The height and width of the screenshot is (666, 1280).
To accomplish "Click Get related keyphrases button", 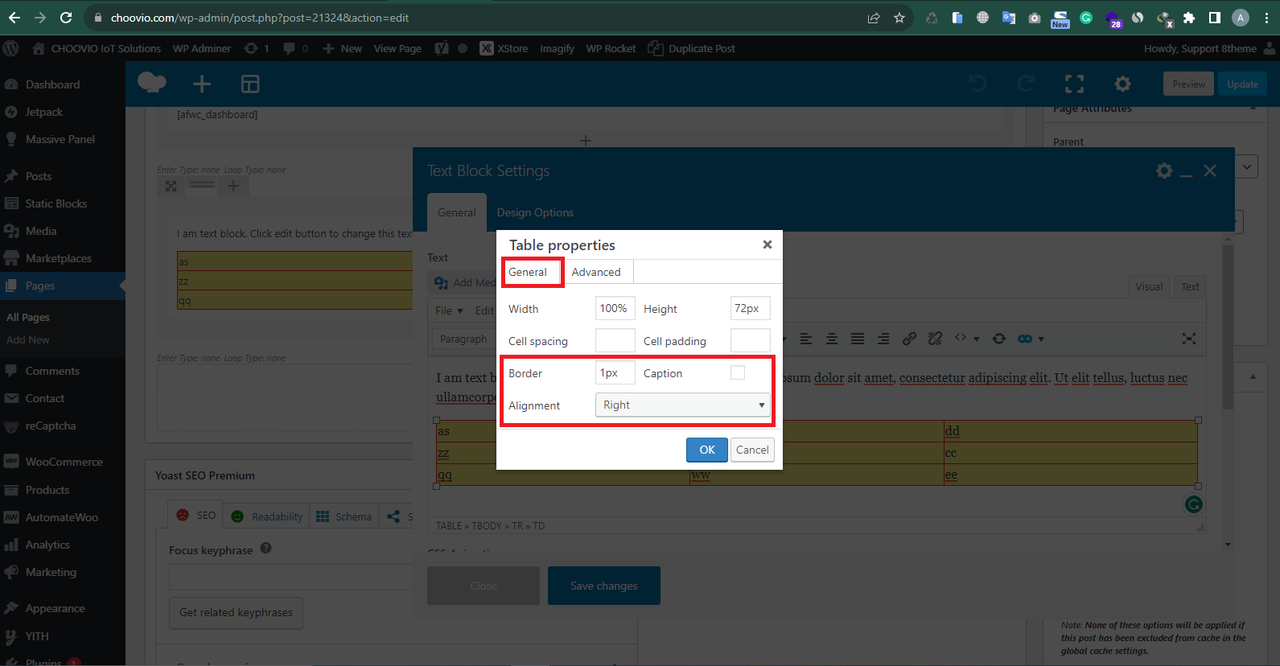I will 236,612.
